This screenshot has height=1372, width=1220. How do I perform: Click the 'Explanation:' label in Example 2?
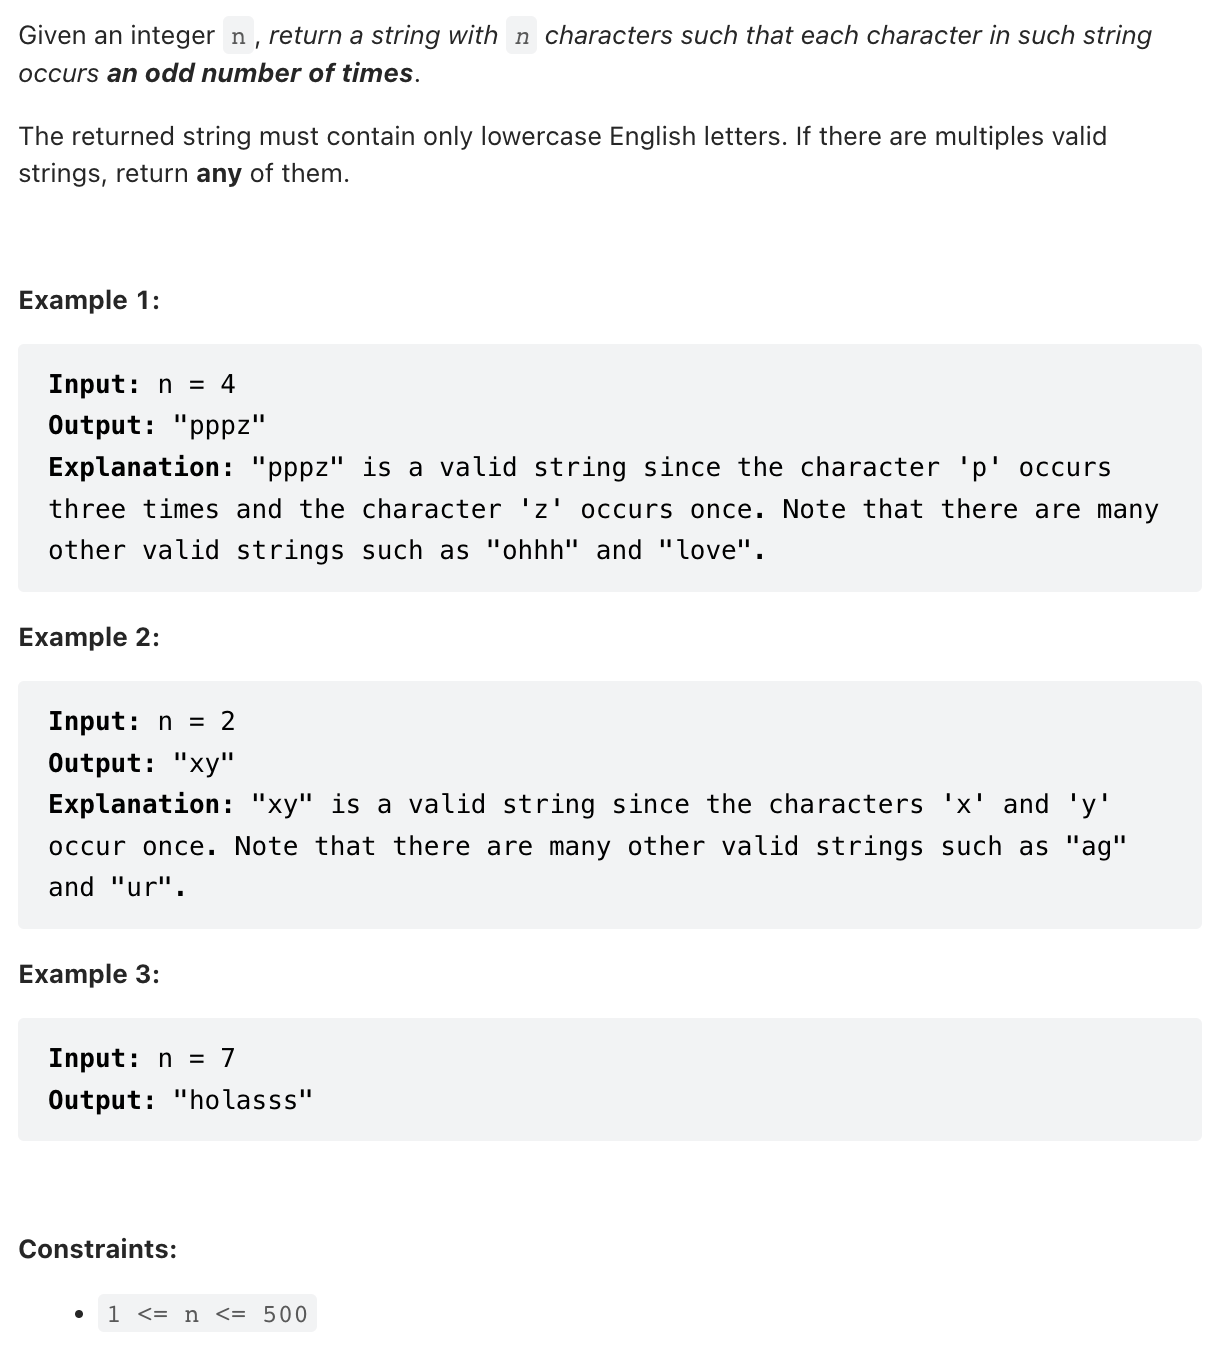click(x=141, y=805)
